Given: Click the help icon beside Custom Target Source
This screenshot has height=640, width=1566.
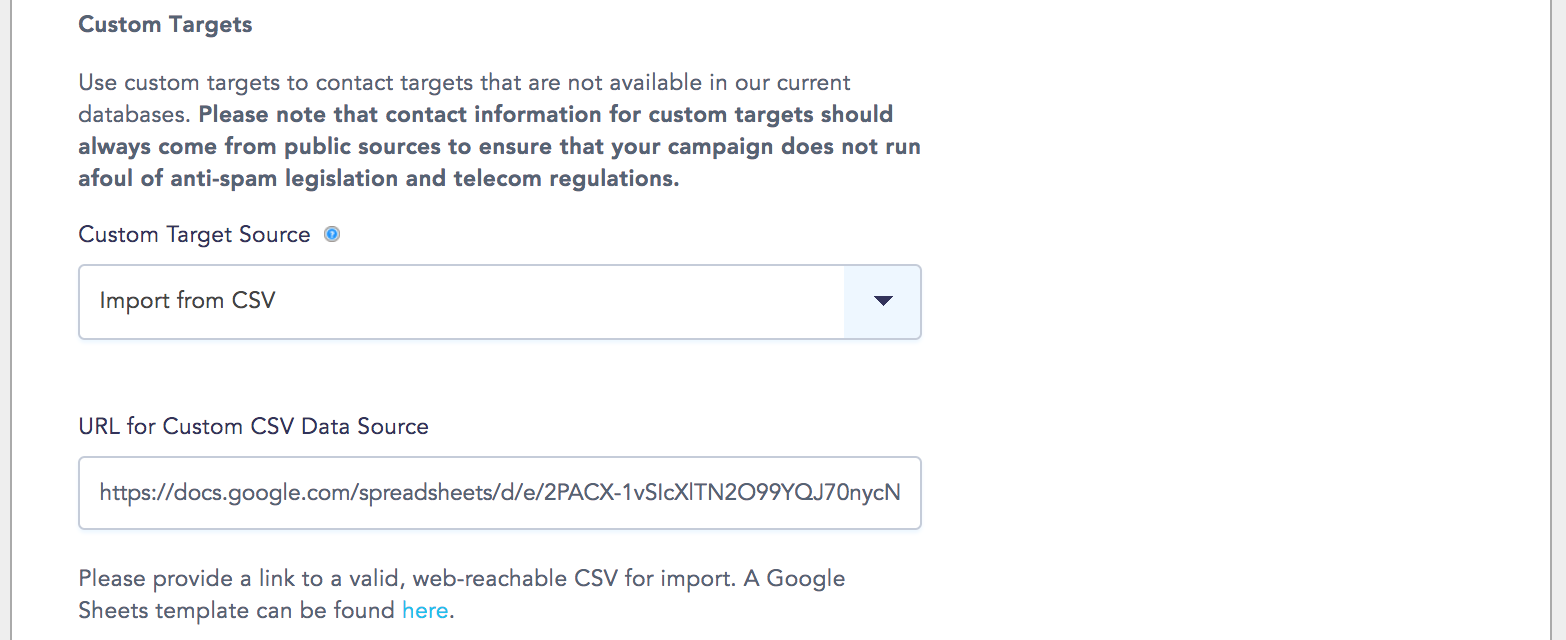Looking at the screenshot, I should (x=333, y=235).
